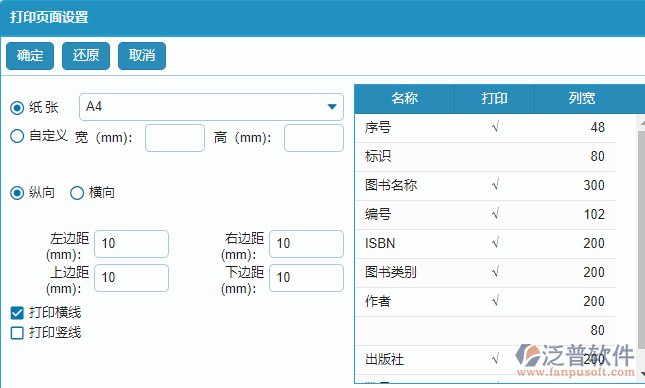The image size is (645, 388).
Task: Click the 左边距 left margin field
Action: point(132,244)
